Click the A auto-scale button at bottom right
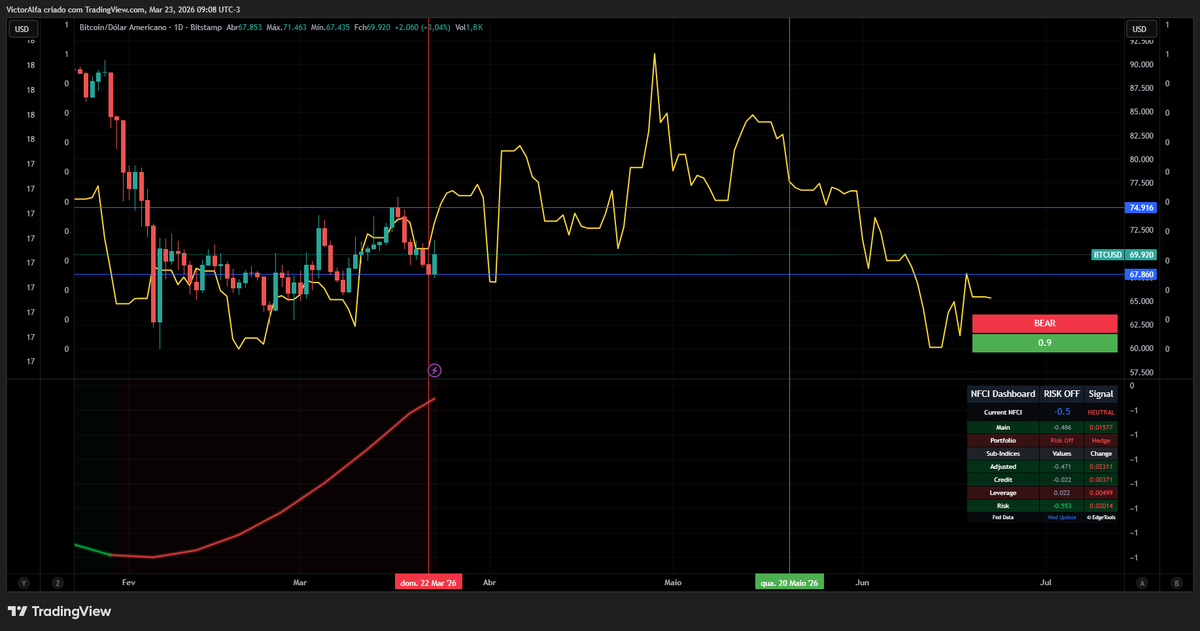The height and width of the screenshot is (631, 1200). point(1141,582)
